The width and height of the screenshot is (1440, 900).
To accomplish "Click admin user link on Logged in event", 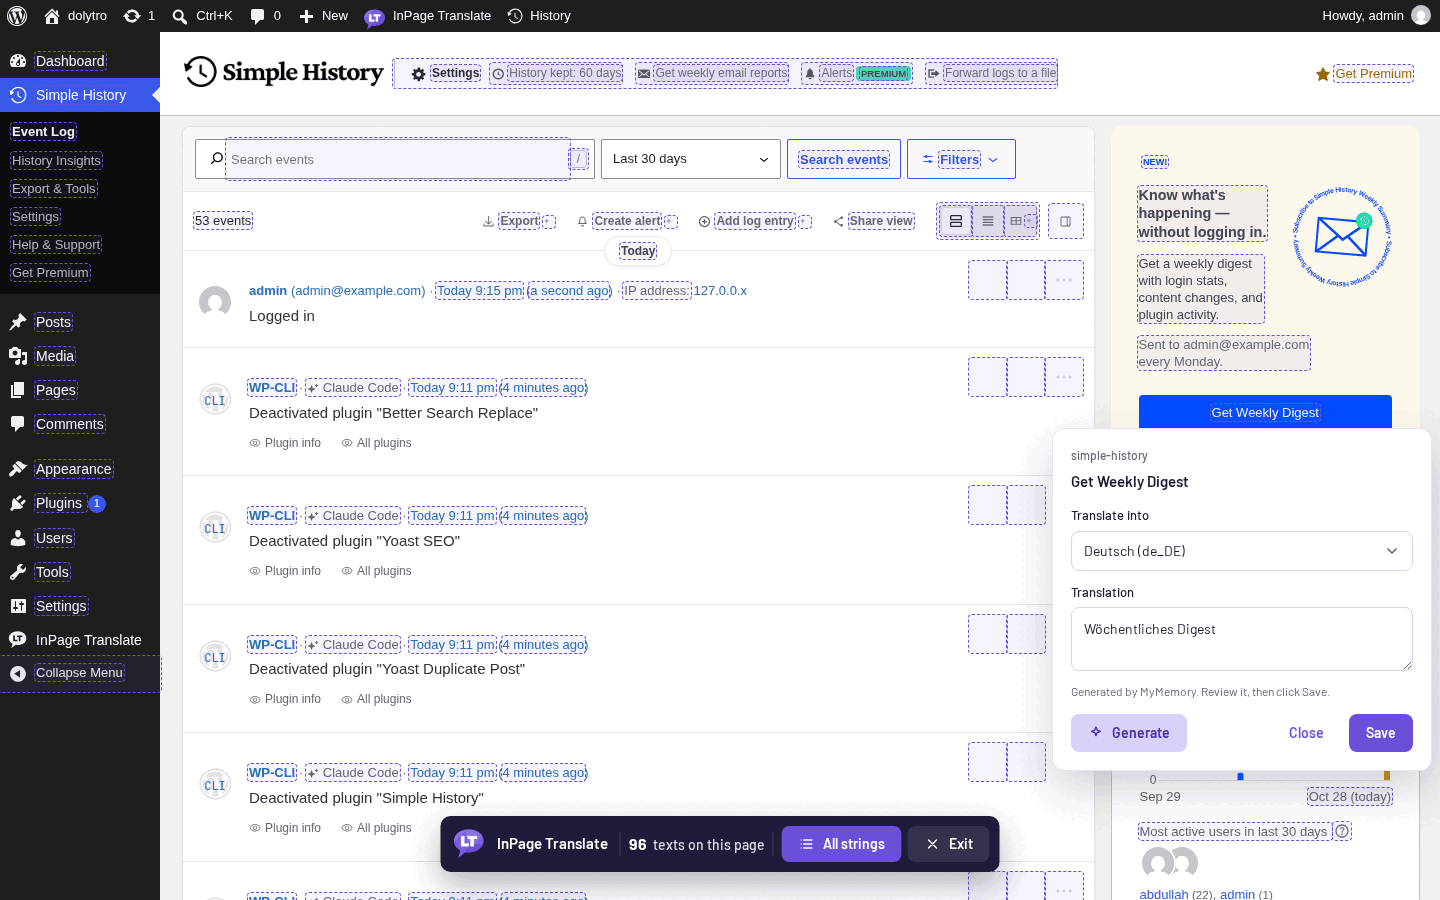I will click(x=337, y=291).
